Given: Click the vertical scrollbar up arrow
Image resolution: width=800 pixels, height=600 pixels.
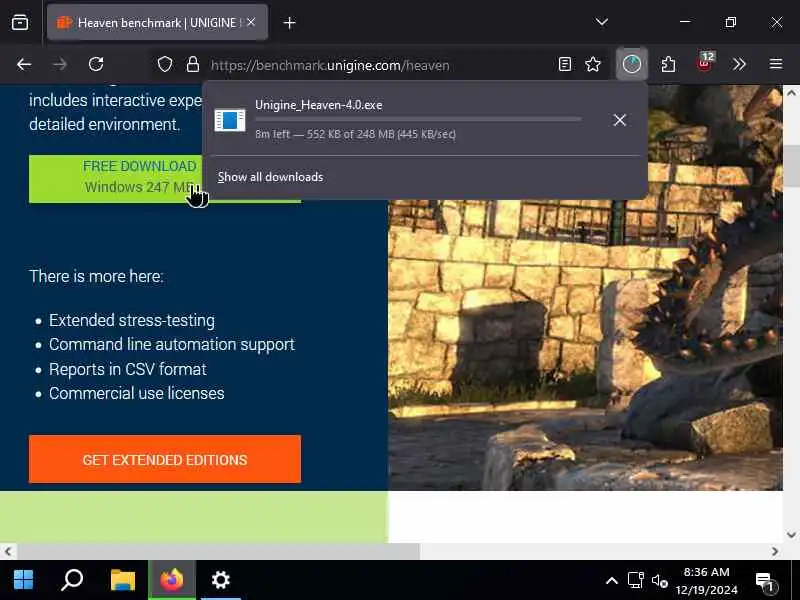Looking at the screenshot, I should [x=791, y=93].
